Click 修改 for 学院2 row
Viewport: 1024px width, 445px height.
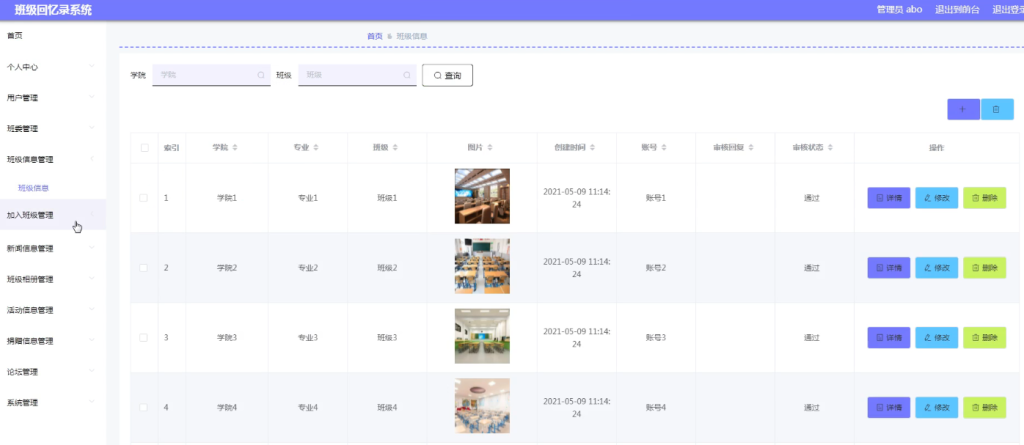click(936, 268)
